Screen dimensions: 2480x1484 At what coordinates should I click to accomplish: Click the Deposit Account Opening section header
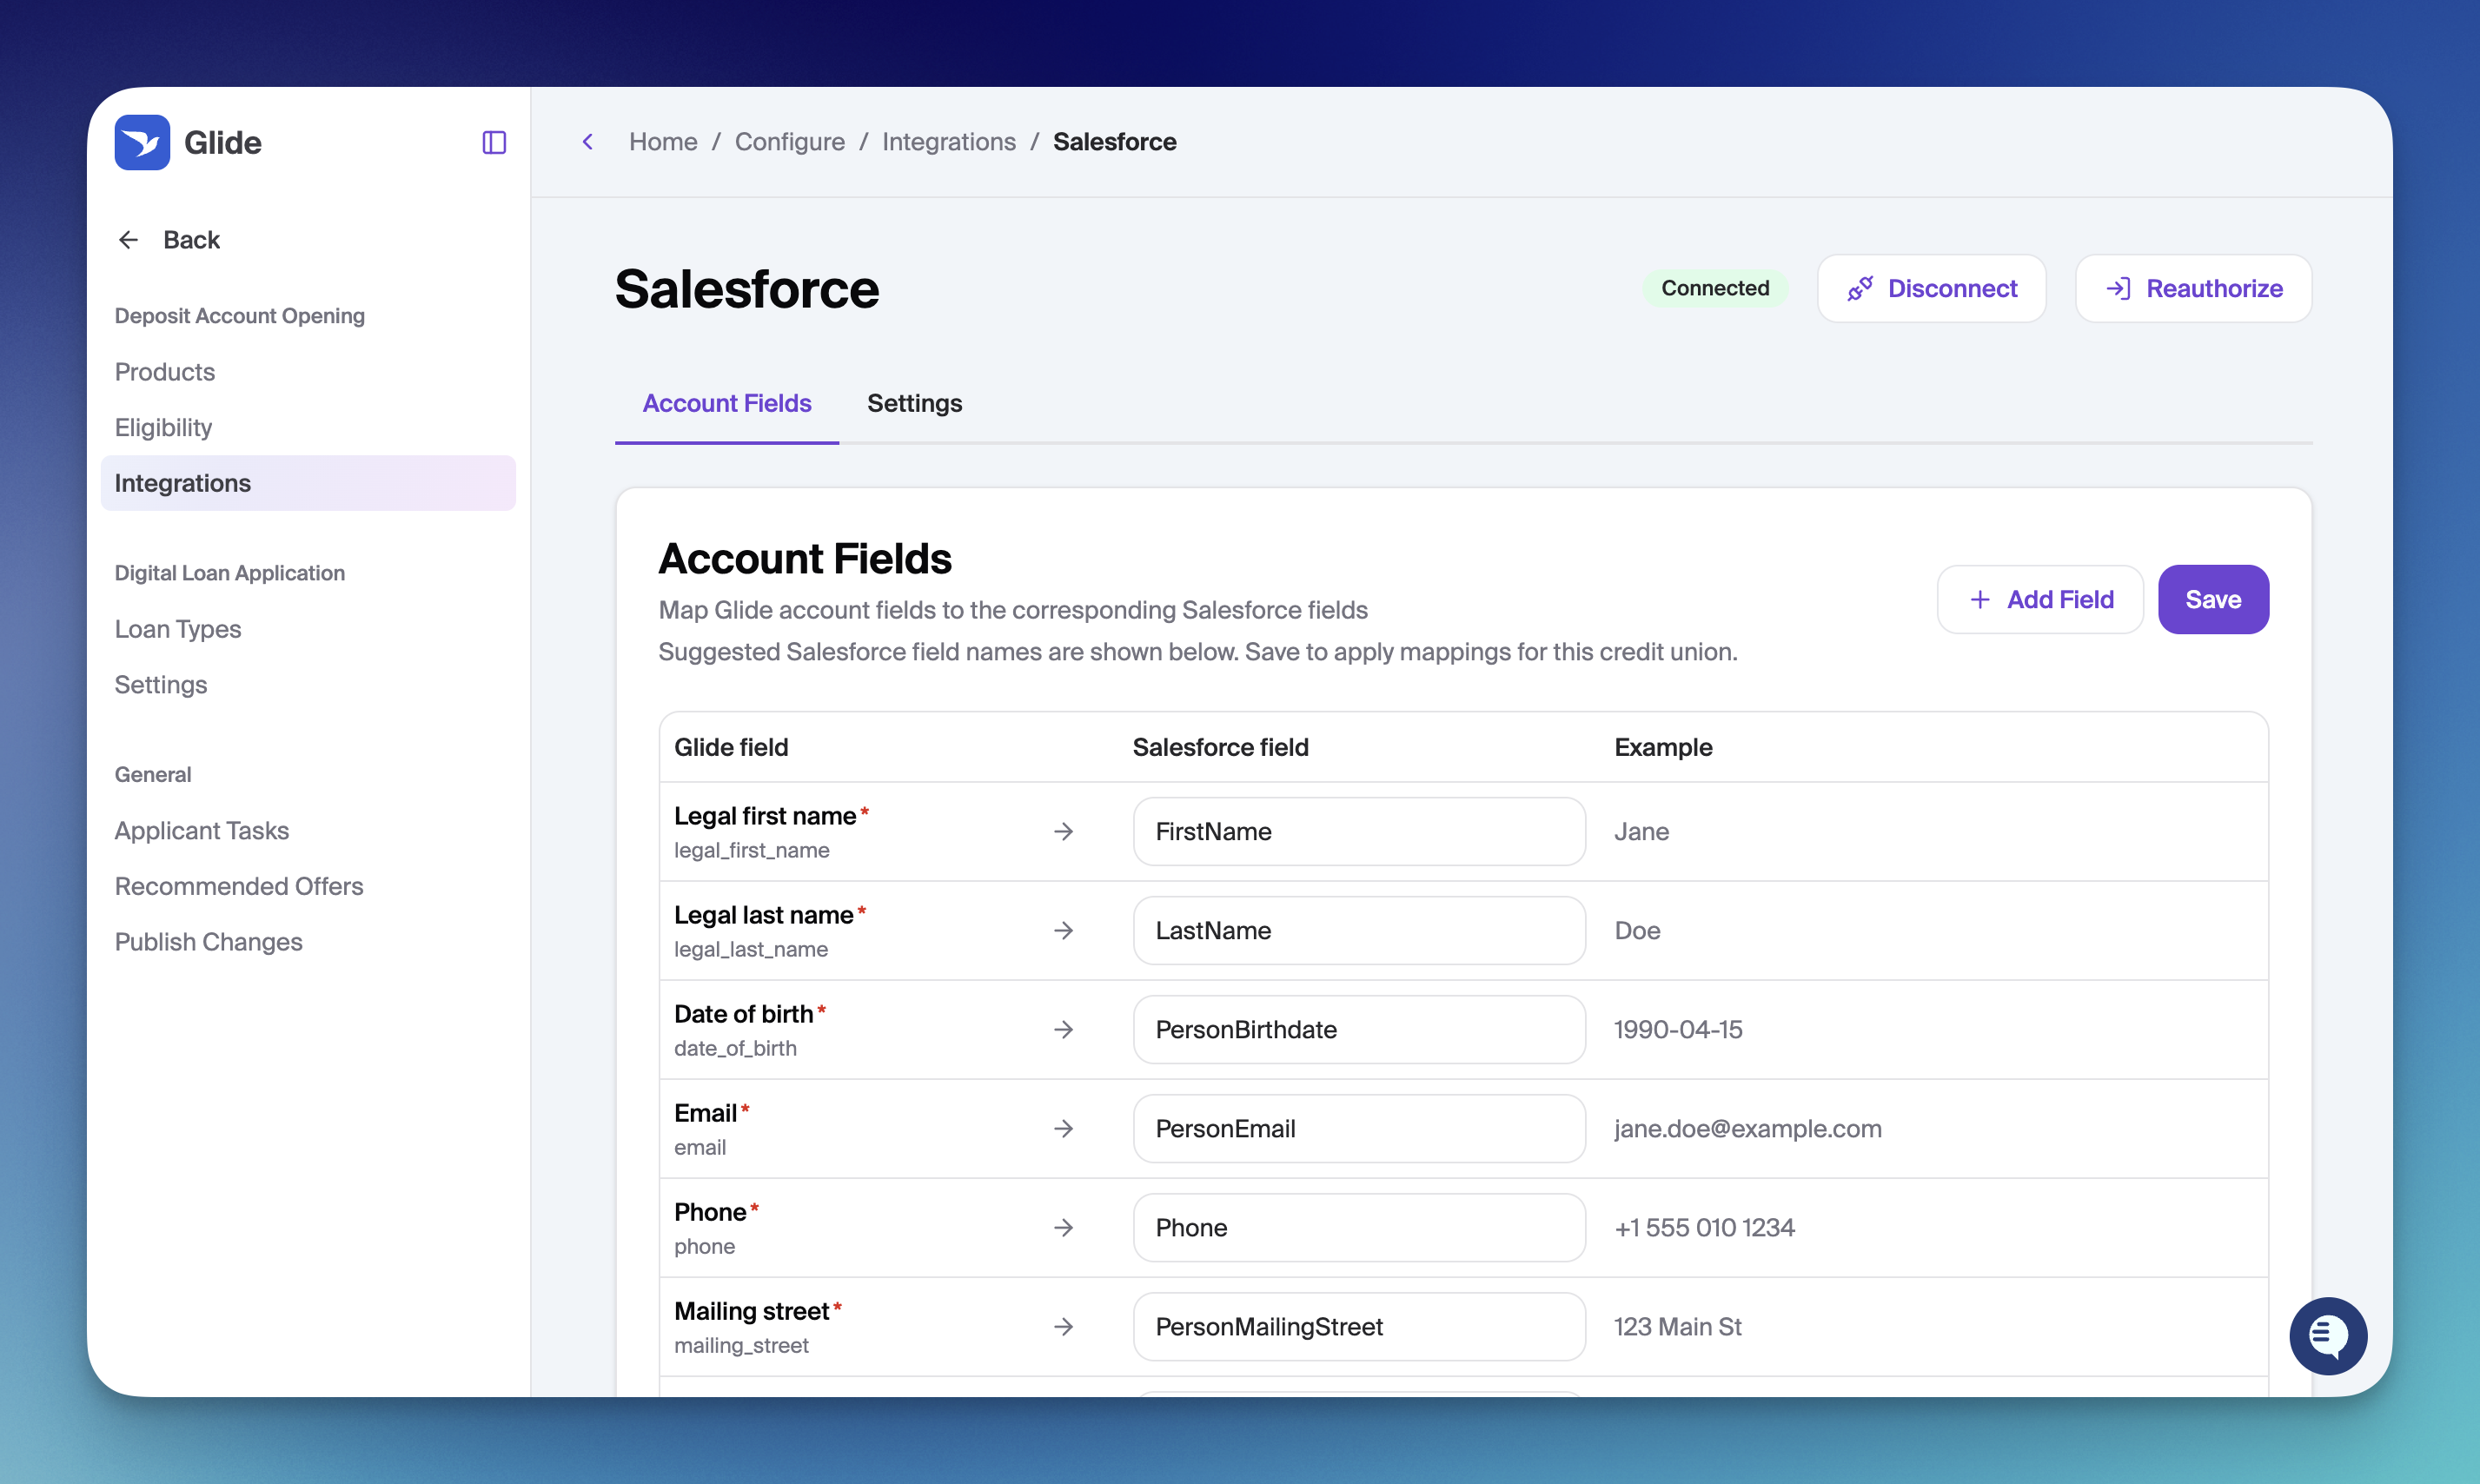pyautogui.click(x=240, y=316)
